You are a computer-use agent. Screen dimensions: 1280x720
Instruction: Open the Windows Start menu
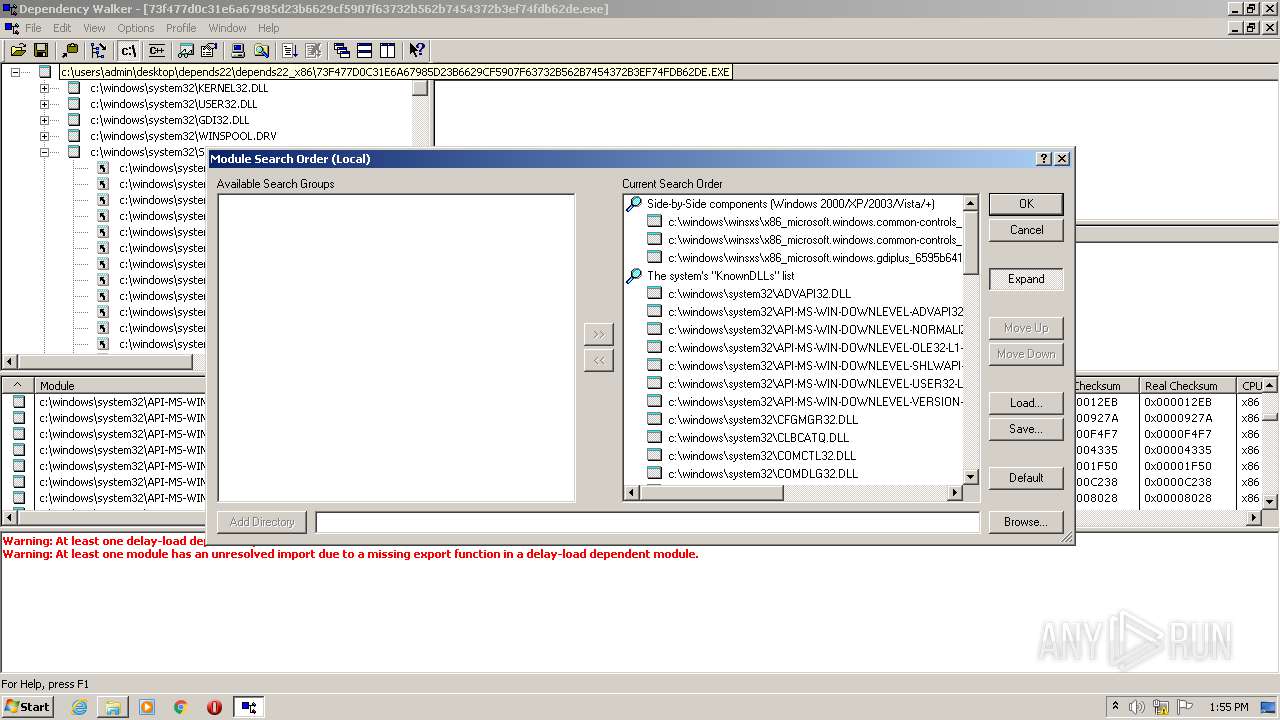[x=28, y=707]
